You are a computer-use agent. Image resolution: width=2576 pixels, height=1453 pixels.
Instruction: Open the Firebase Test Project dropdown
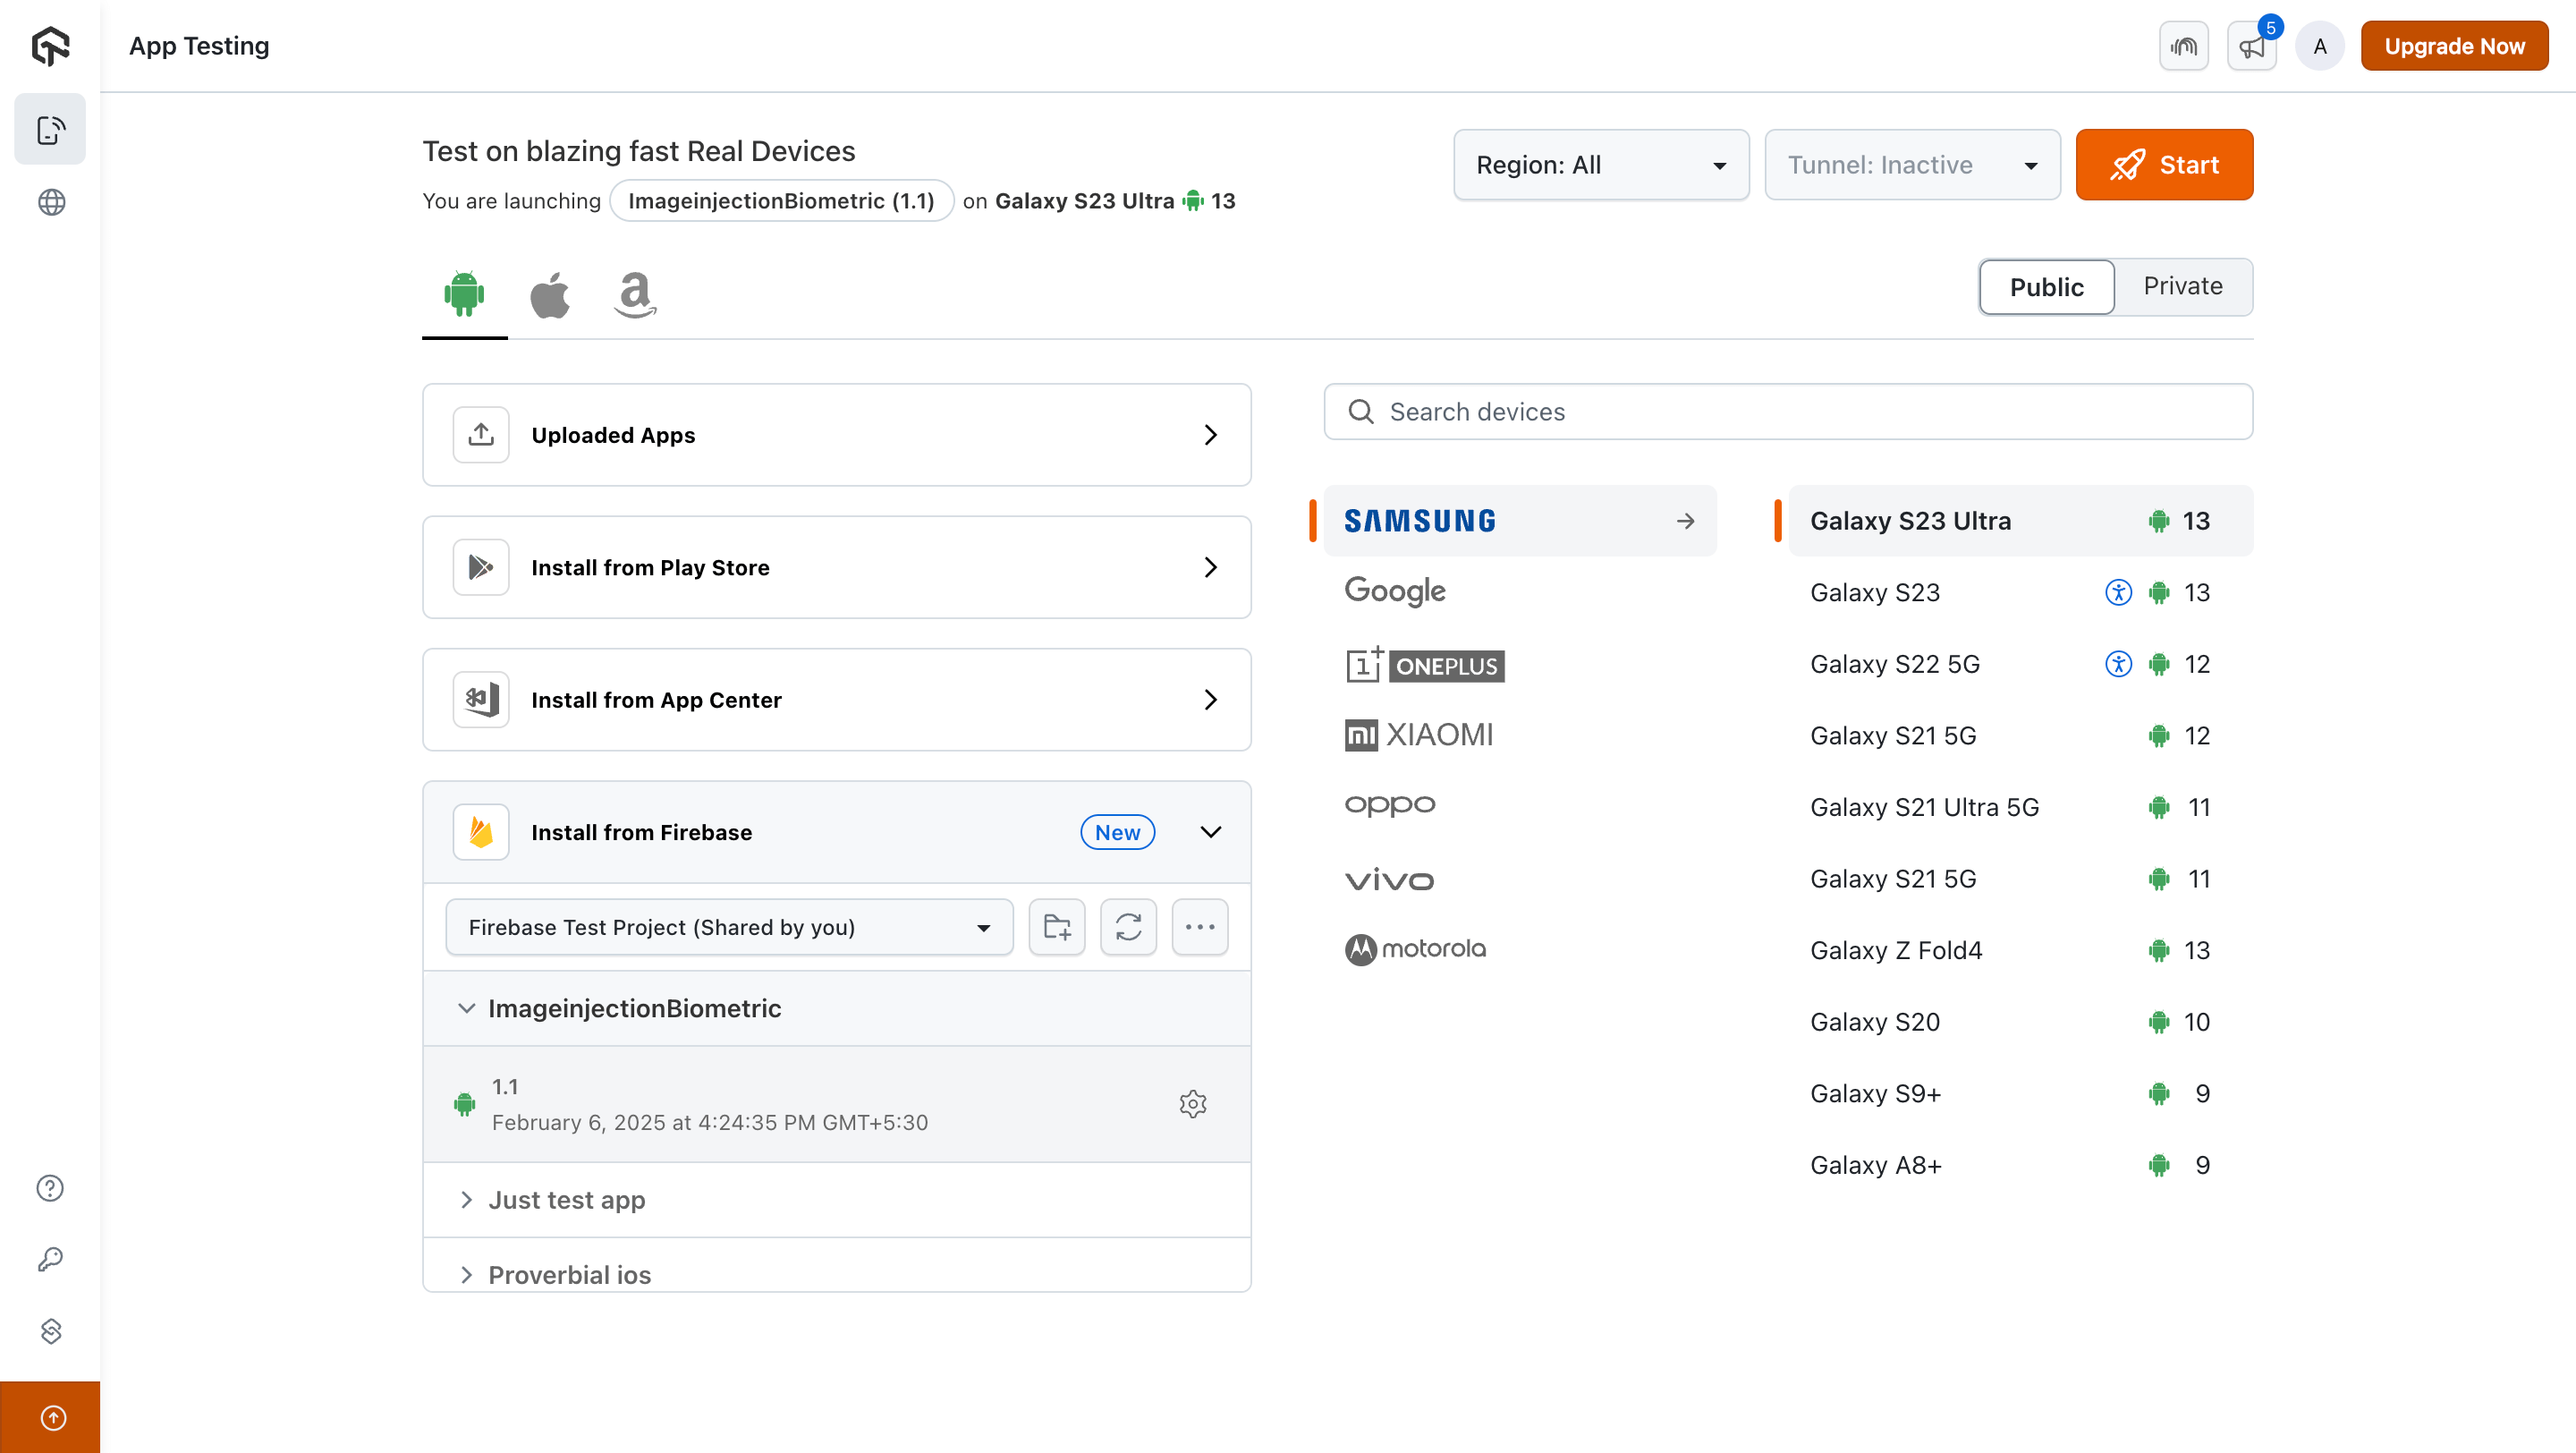729,927
